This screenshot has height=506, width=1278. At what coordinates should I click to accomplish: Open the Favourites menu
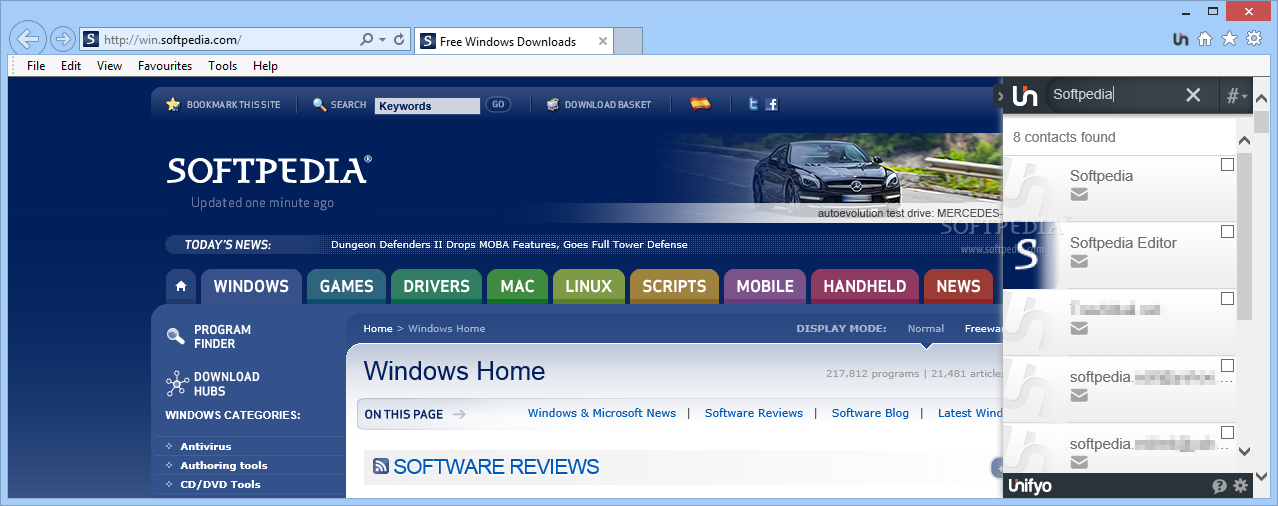[165, 66]
